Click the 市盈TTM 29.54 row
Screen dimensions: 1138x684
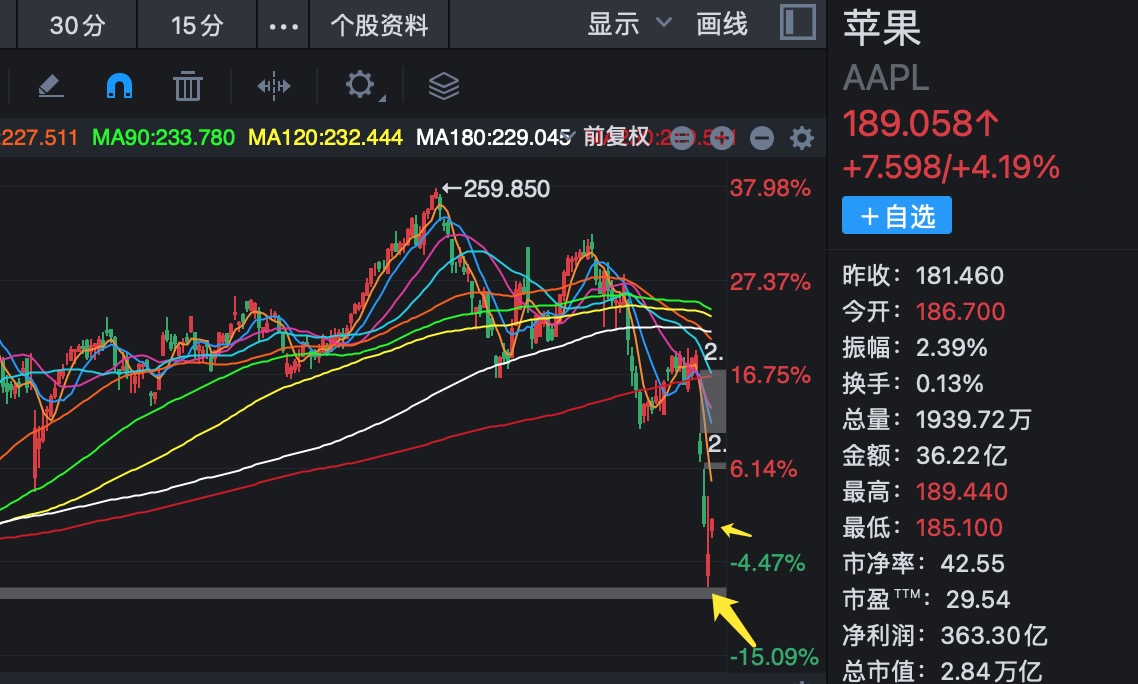[x=925, y=600]
